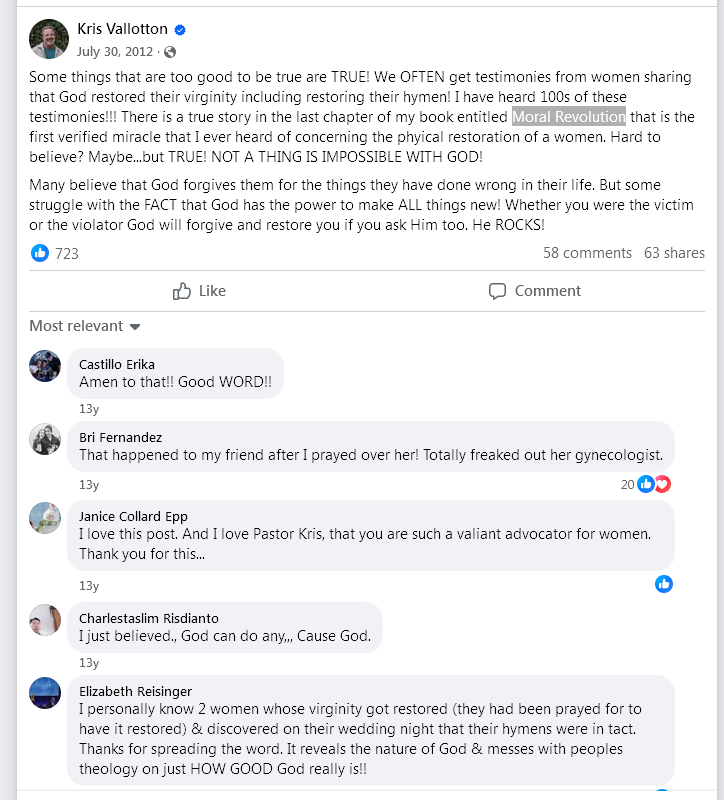Viewport: 724px width, 800px height.
Task: Open Kris Vallotton's profile name link
Action: [x=122, y=30]
